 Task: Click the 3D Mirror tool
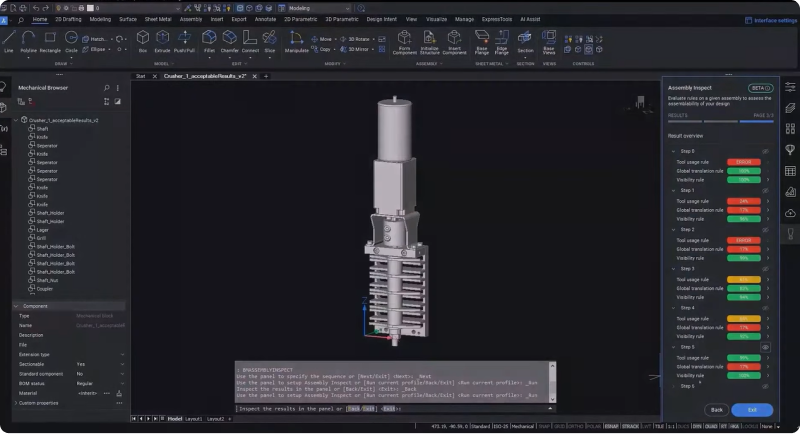coord(355,49)
